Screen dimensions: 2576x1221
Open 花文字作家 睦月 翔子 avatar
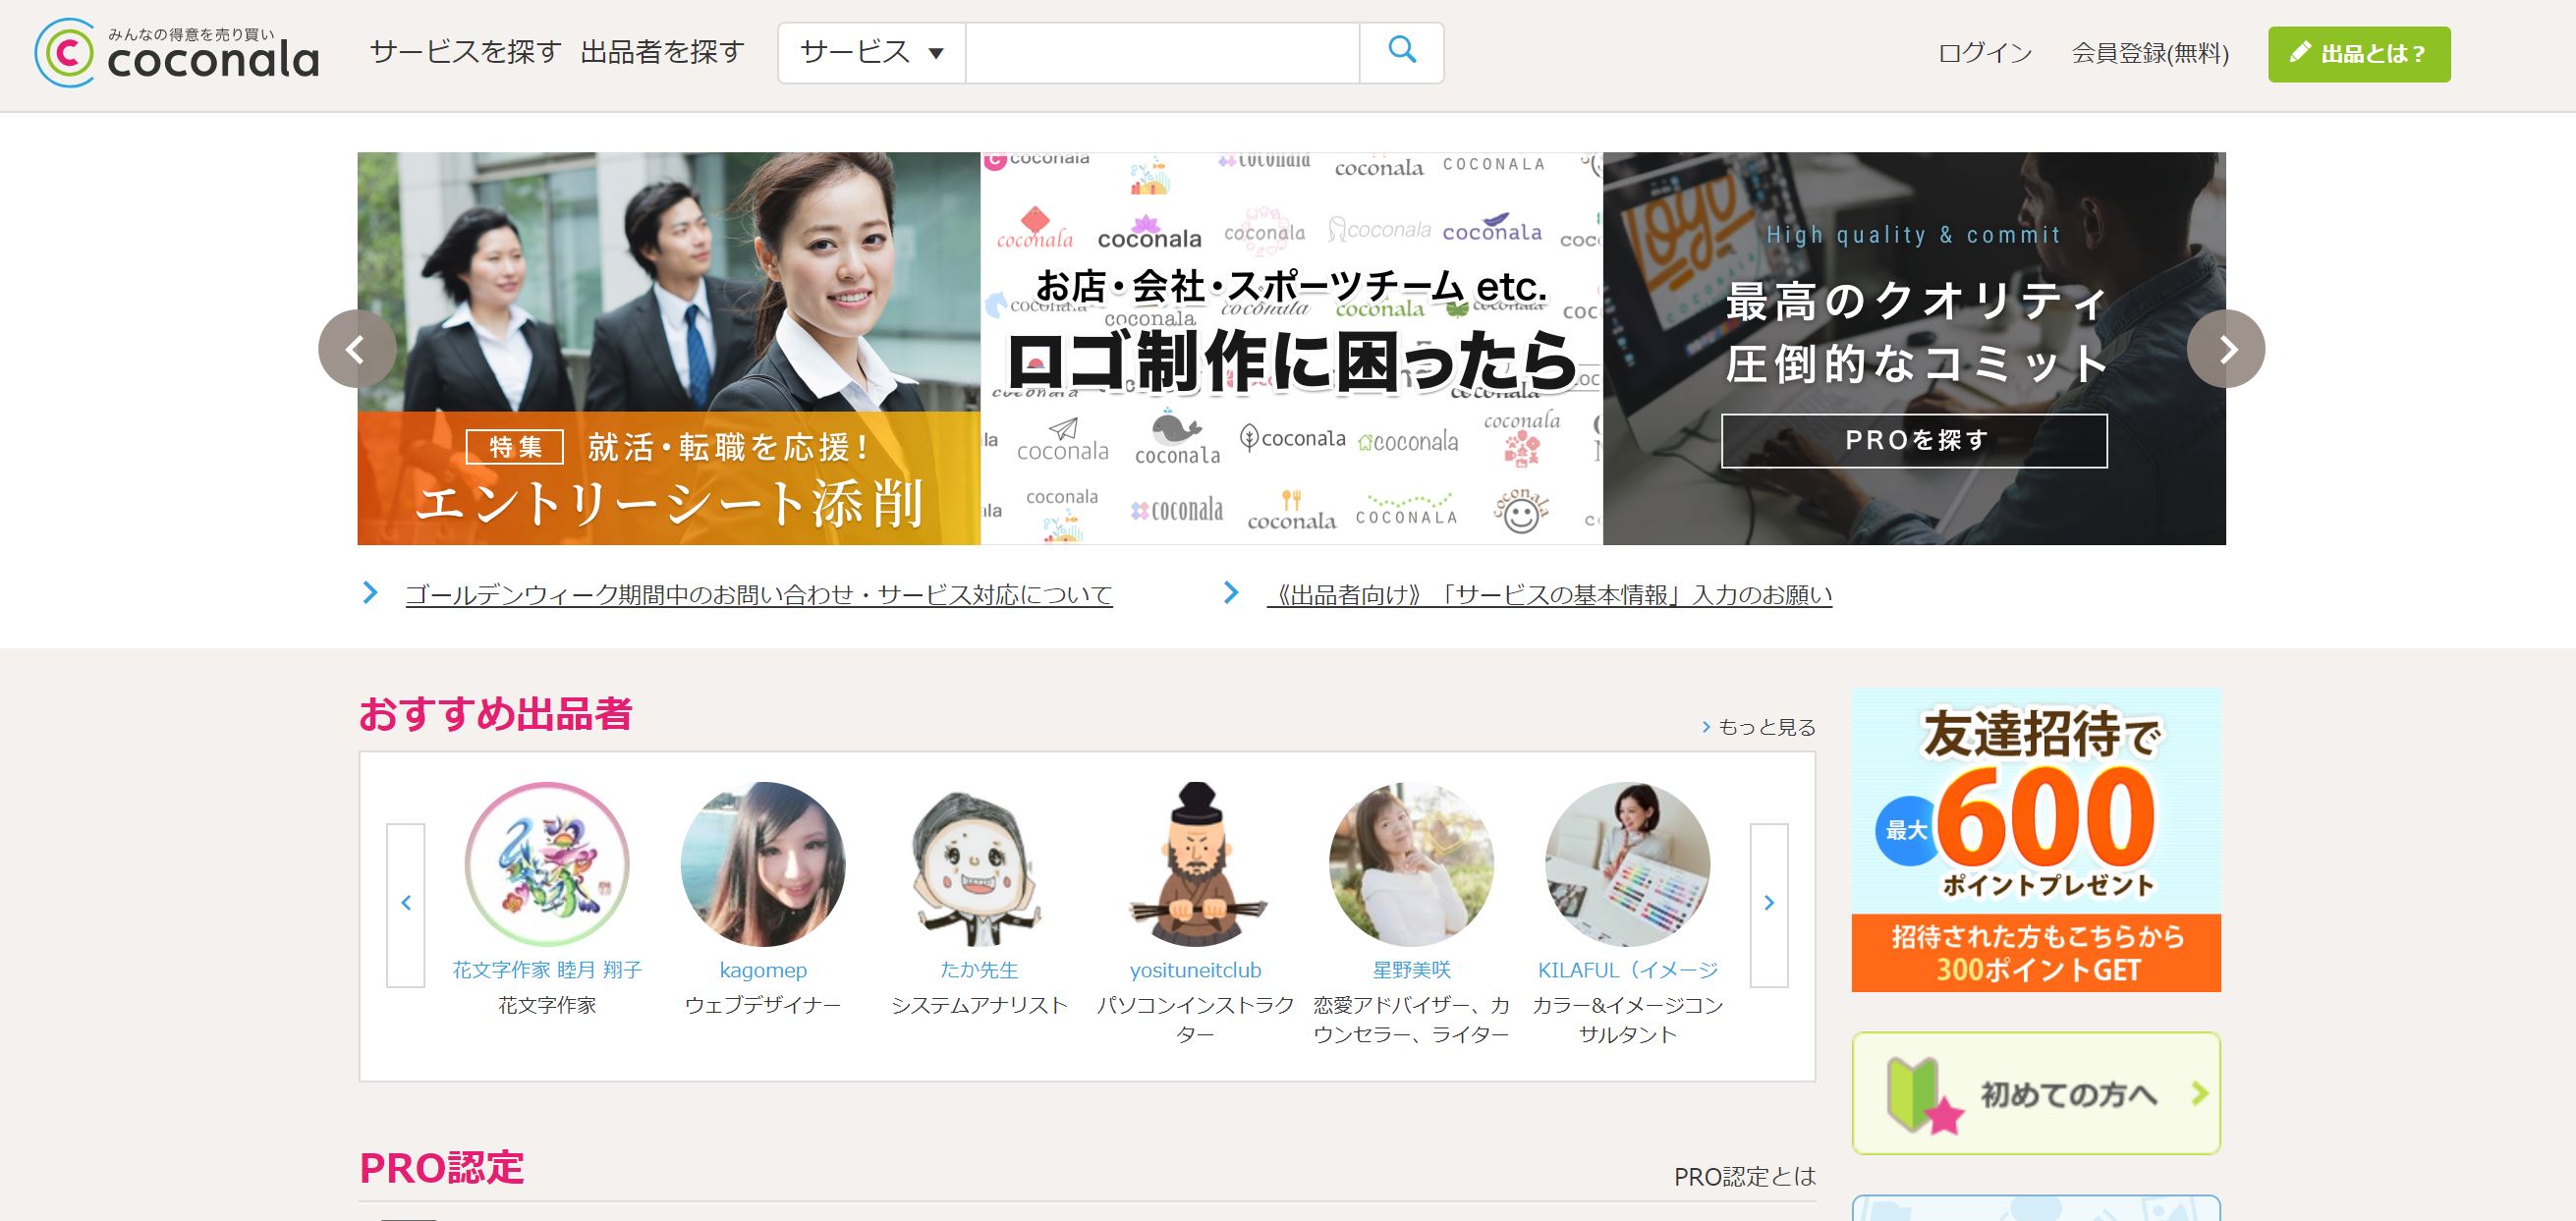547,864
